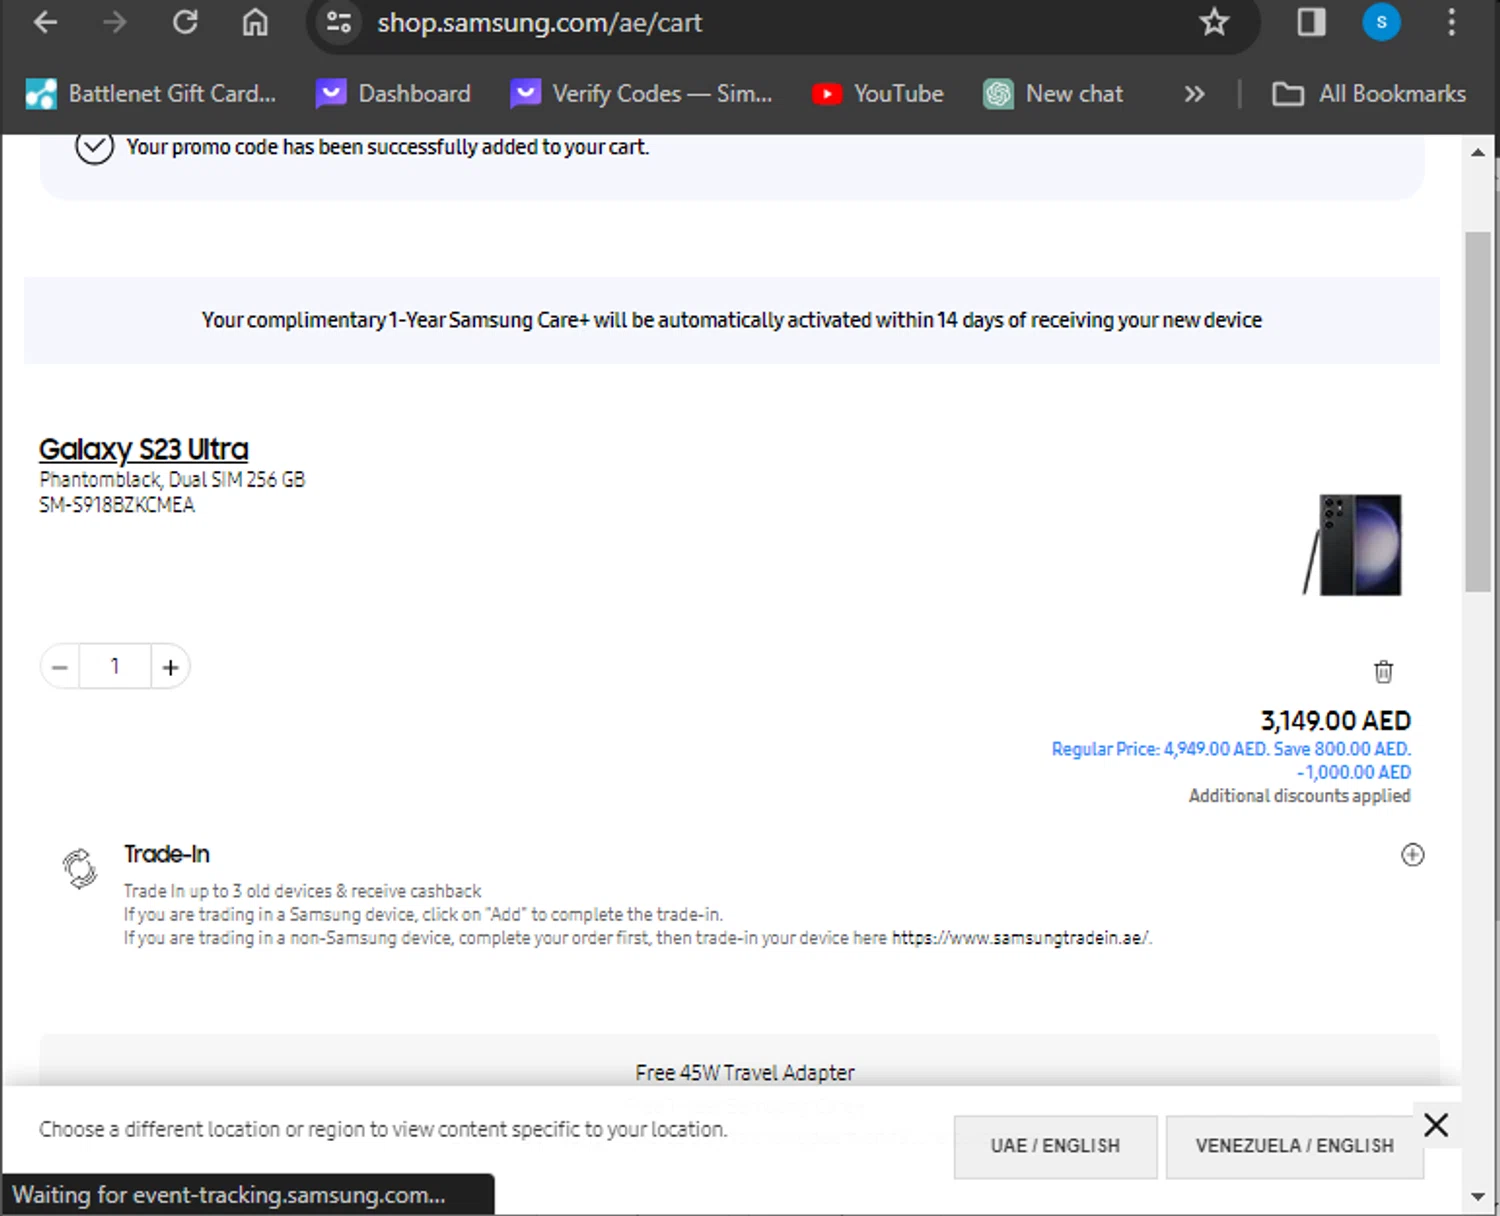Remove item using the trash icon

click(1383, 671)
